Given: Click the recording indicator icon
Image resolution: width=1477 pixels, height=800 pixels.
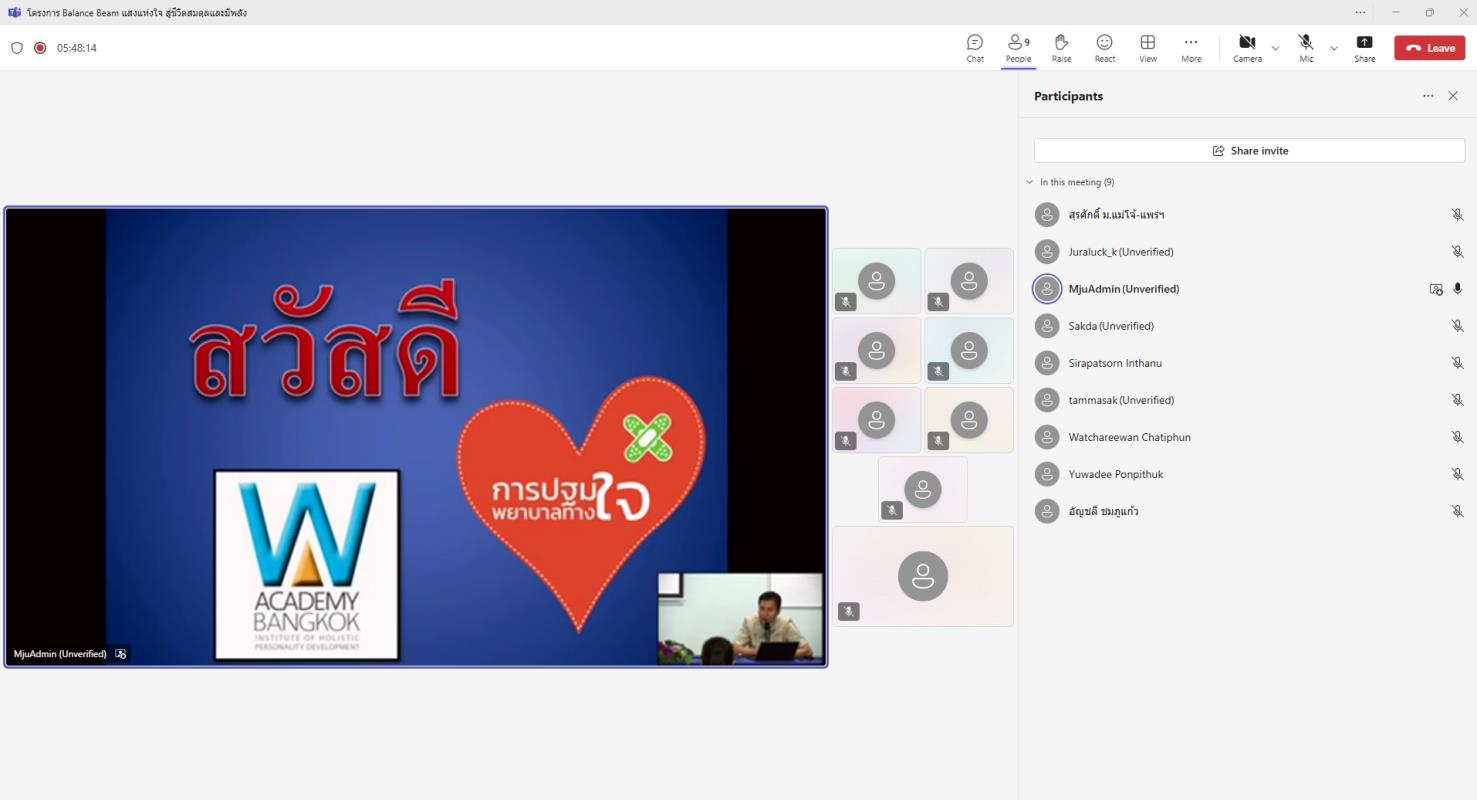Looking at the screenshot, I should (40, 48).
